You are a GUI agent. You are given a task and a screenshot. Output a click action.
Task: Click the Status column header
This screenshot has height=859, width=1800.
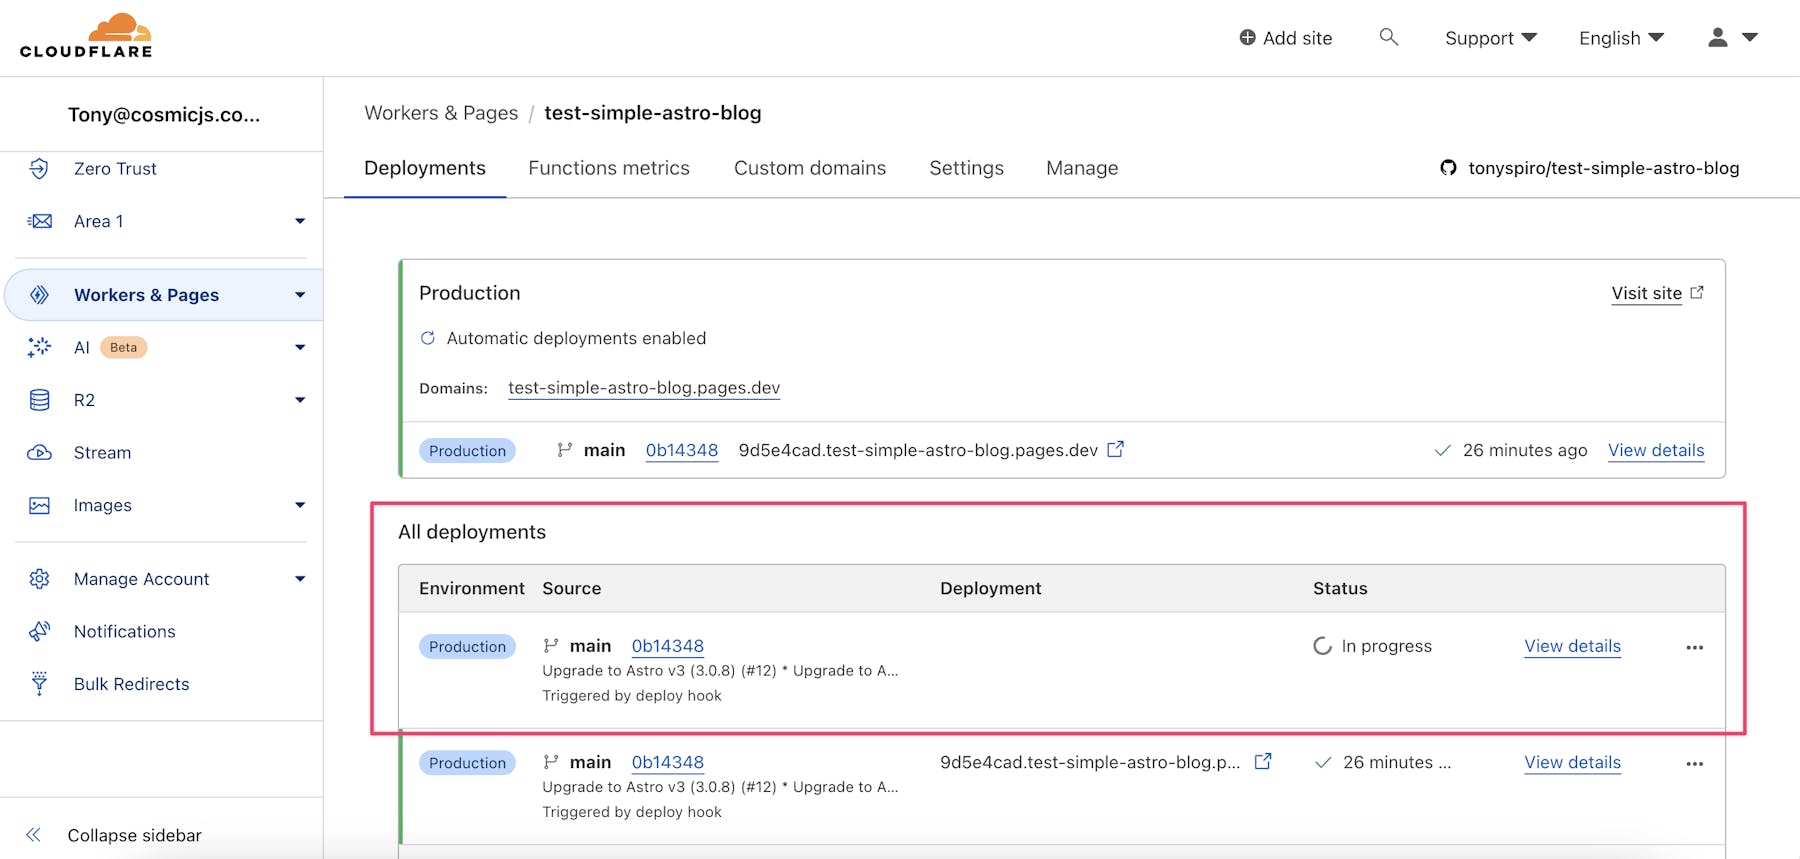tap(1340, 588)
